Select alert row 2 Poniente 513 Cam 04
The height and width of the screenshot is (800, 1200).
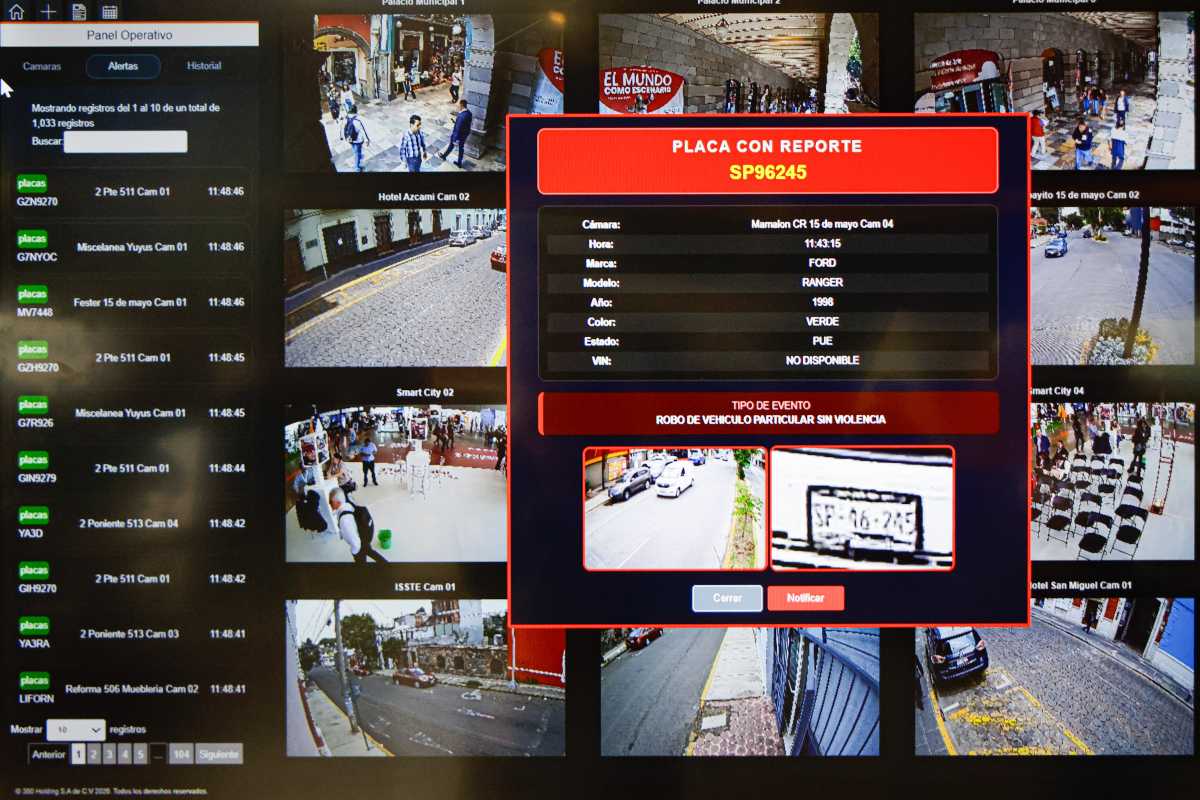pyautogui.click(x=130, y=524)
